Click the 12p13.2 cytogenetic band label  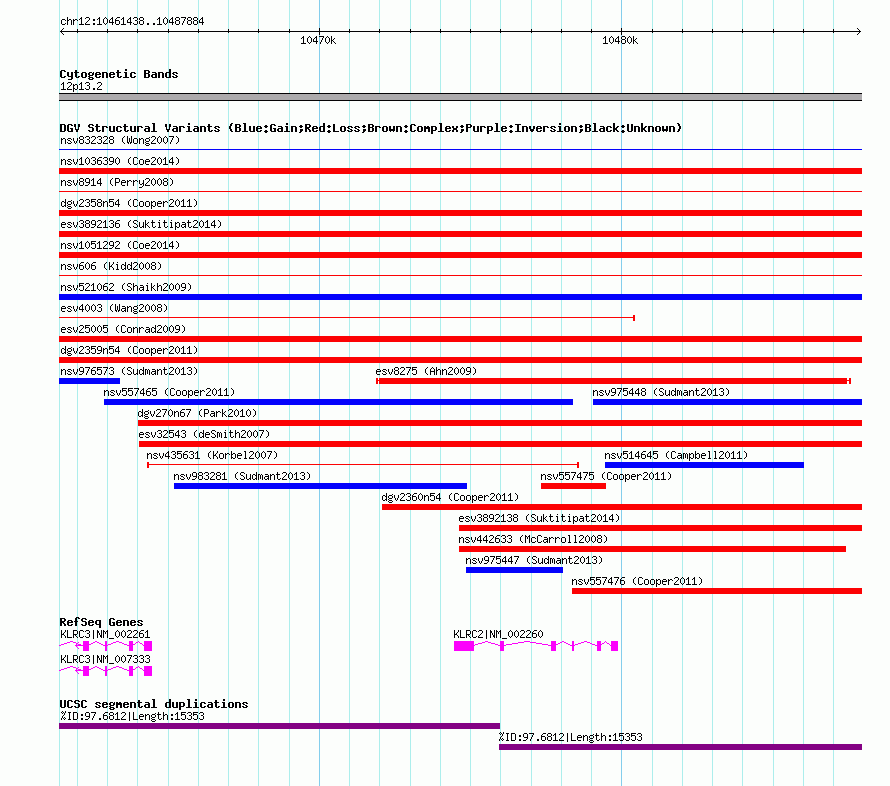[x=81, y=86]
